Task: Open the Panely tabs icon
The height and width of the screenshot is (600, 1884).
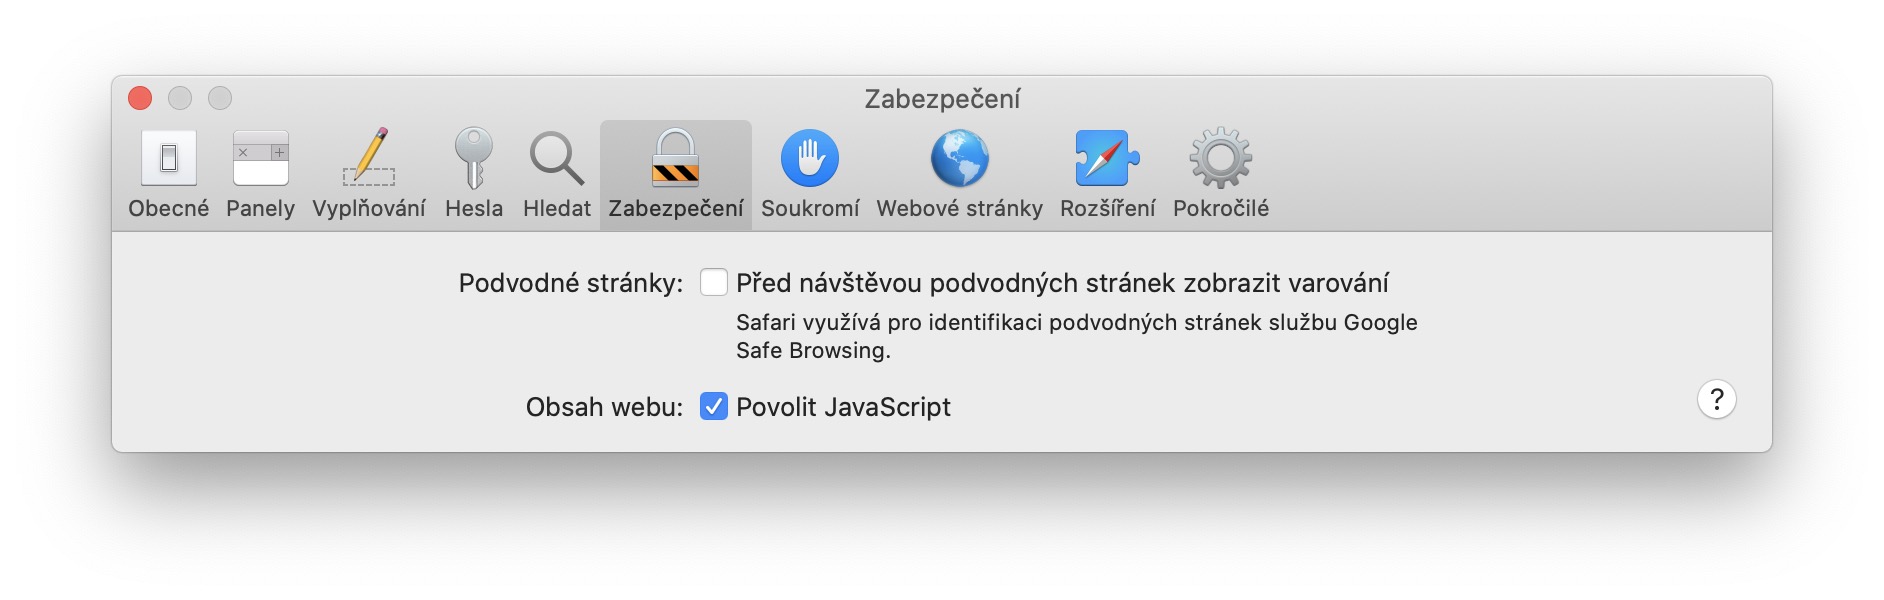Action: tap(260, 158)
